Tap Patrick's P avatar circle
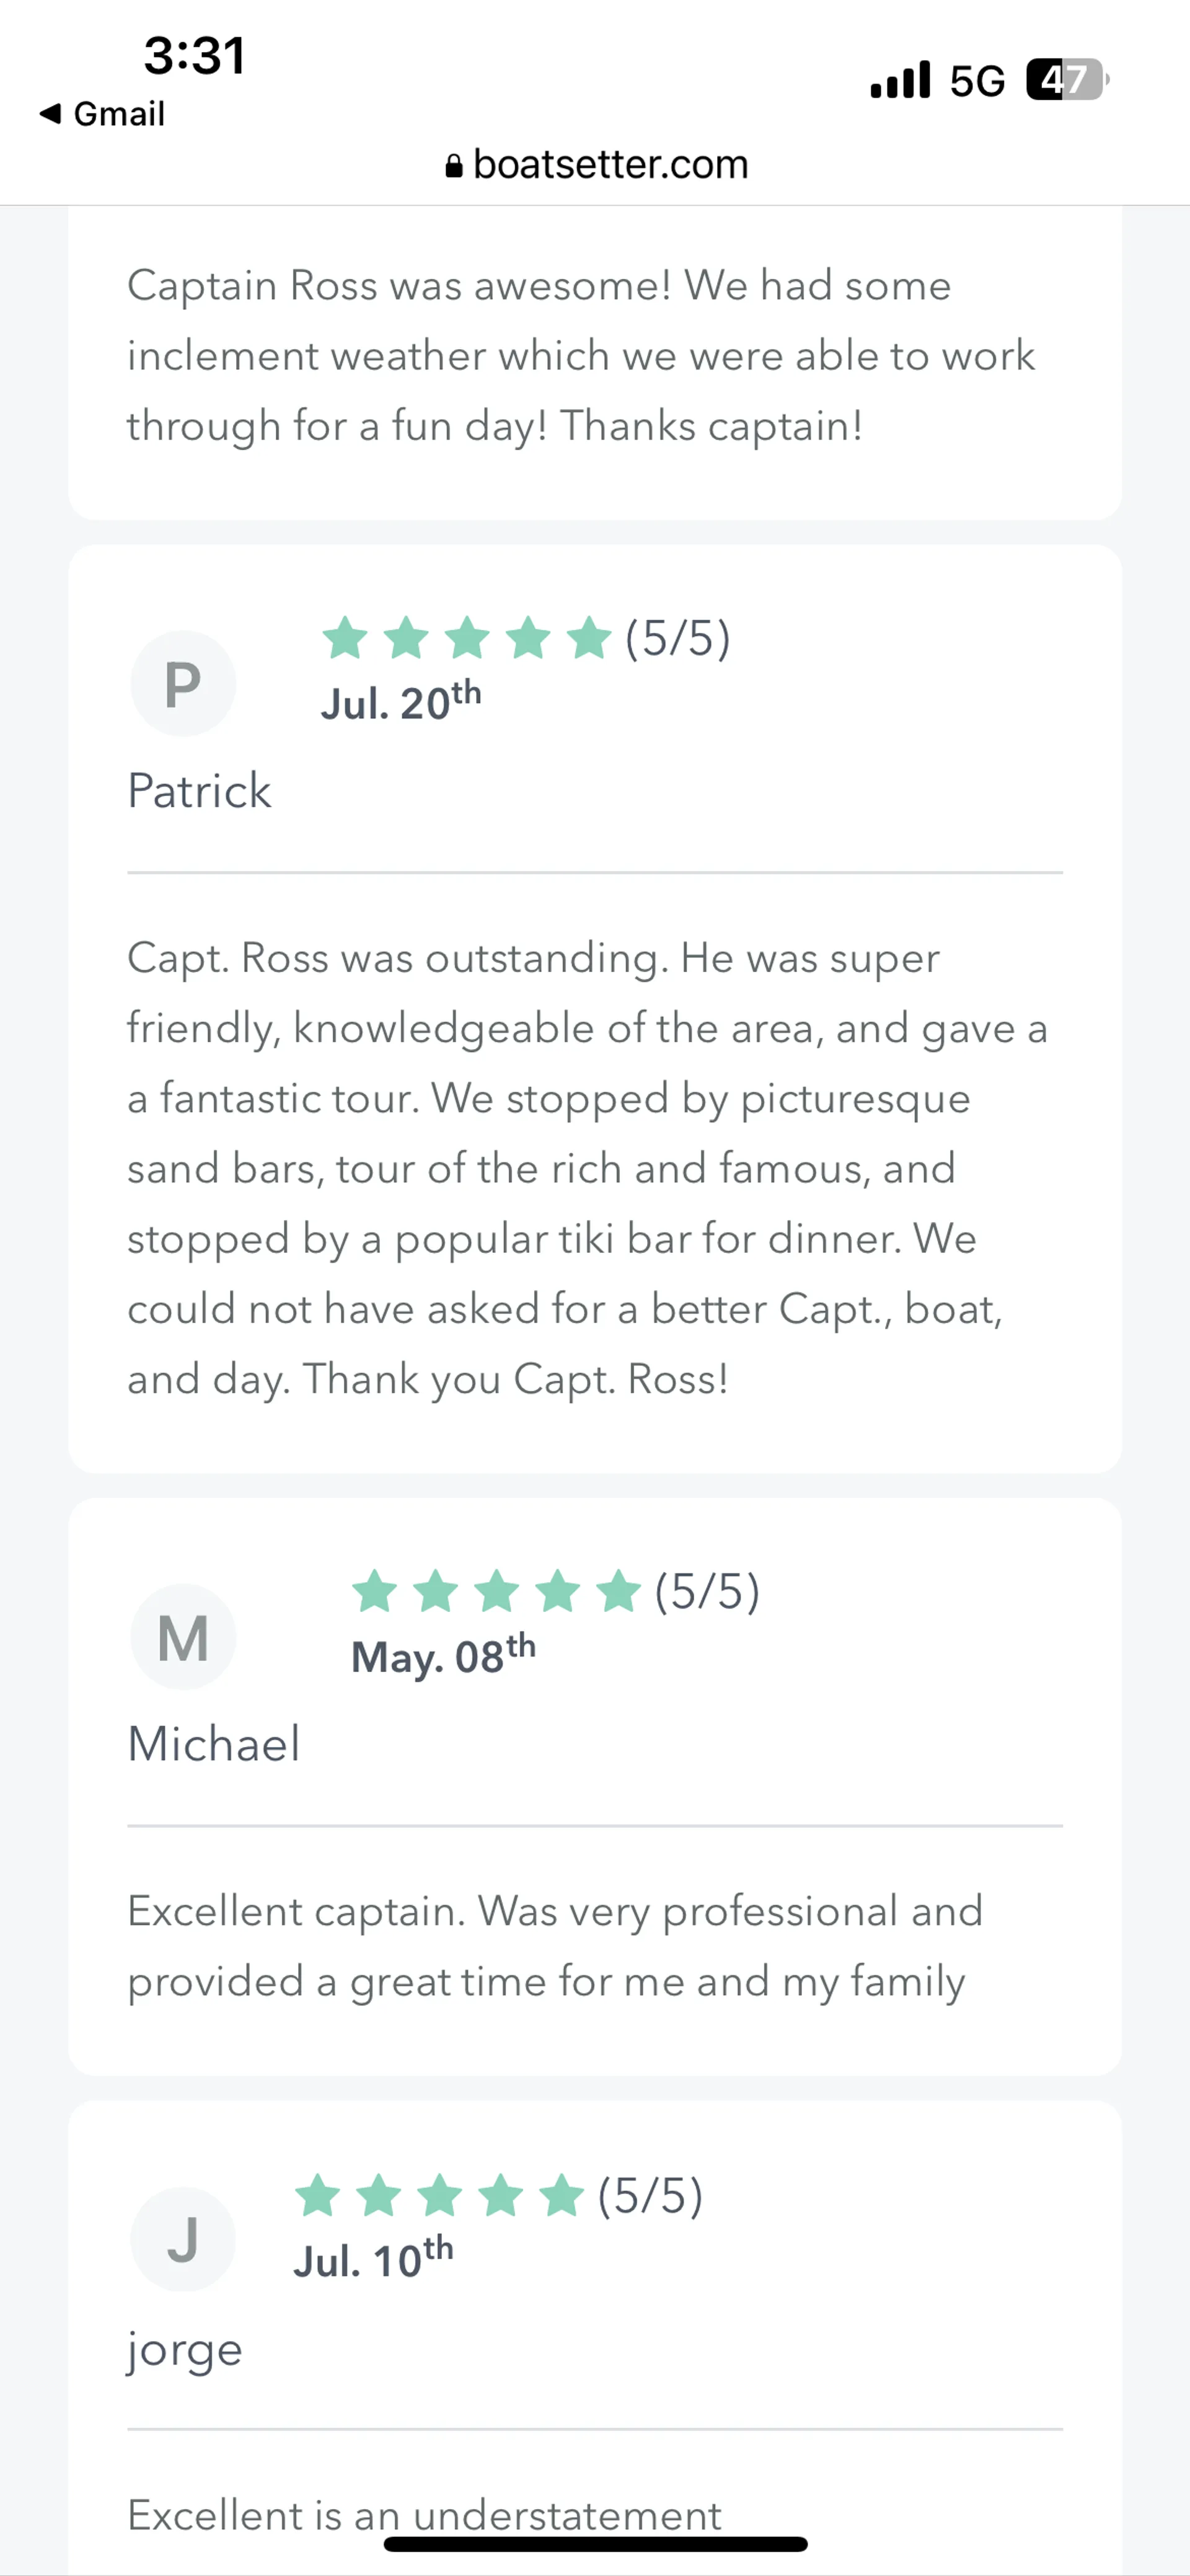The width and height of the screenshot is (1190, 2576). [183, 684]
